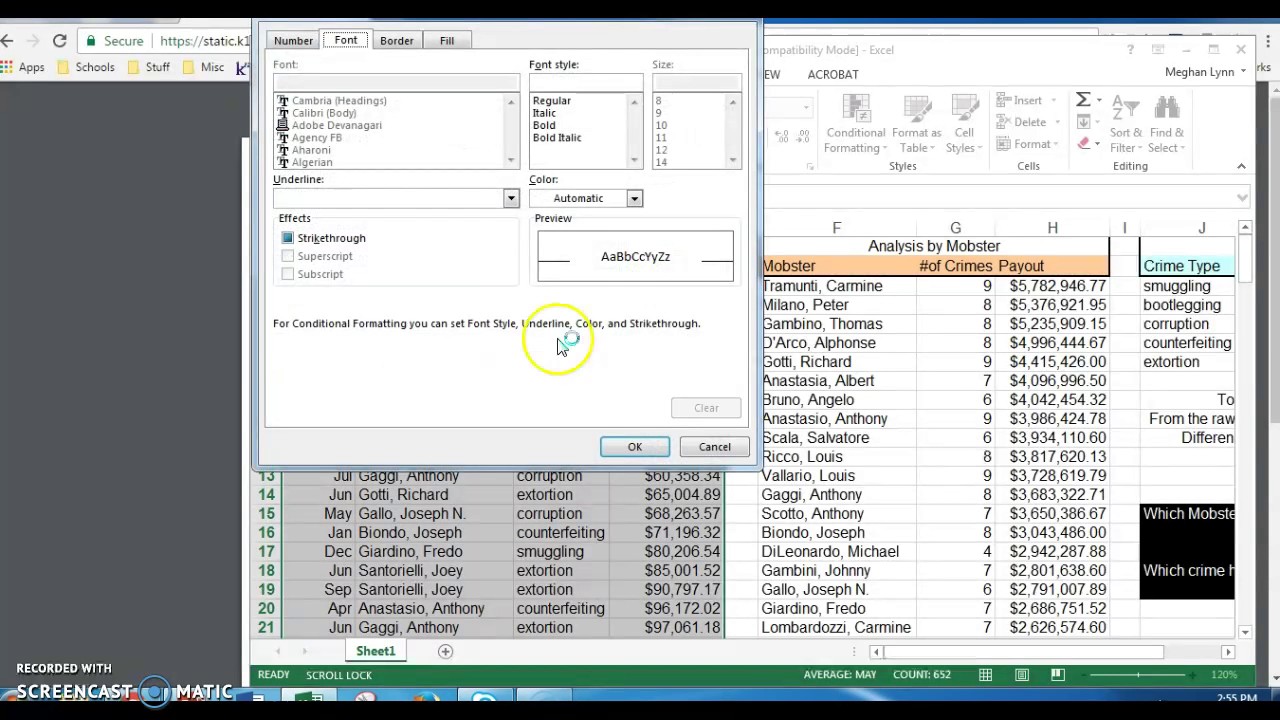Expand the formula bar with the chevron
This screenshot has width=1280, height=720.
coord(1243,197)
